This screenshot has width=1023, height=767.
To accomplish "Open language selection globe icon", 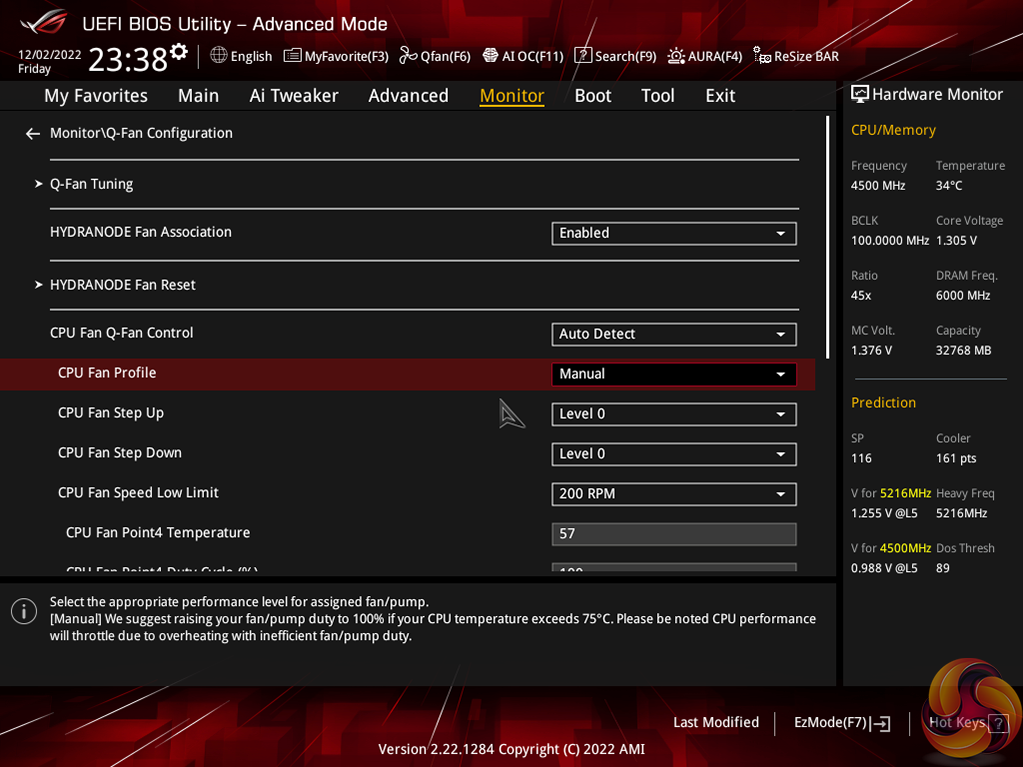I will 219,56.
